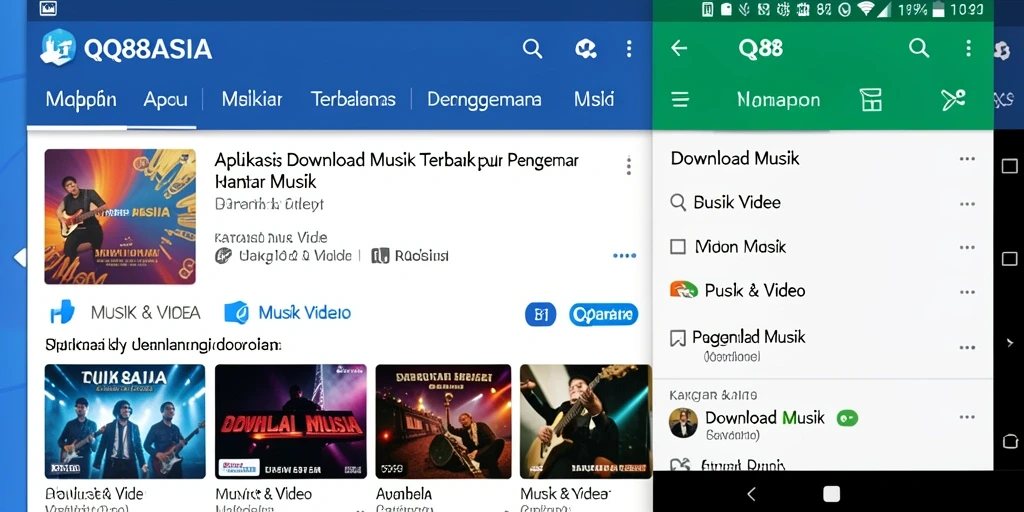The image size is (1024, 512).
Task: Click the Rdosiusi icon under the article
Action: (380, 255)
